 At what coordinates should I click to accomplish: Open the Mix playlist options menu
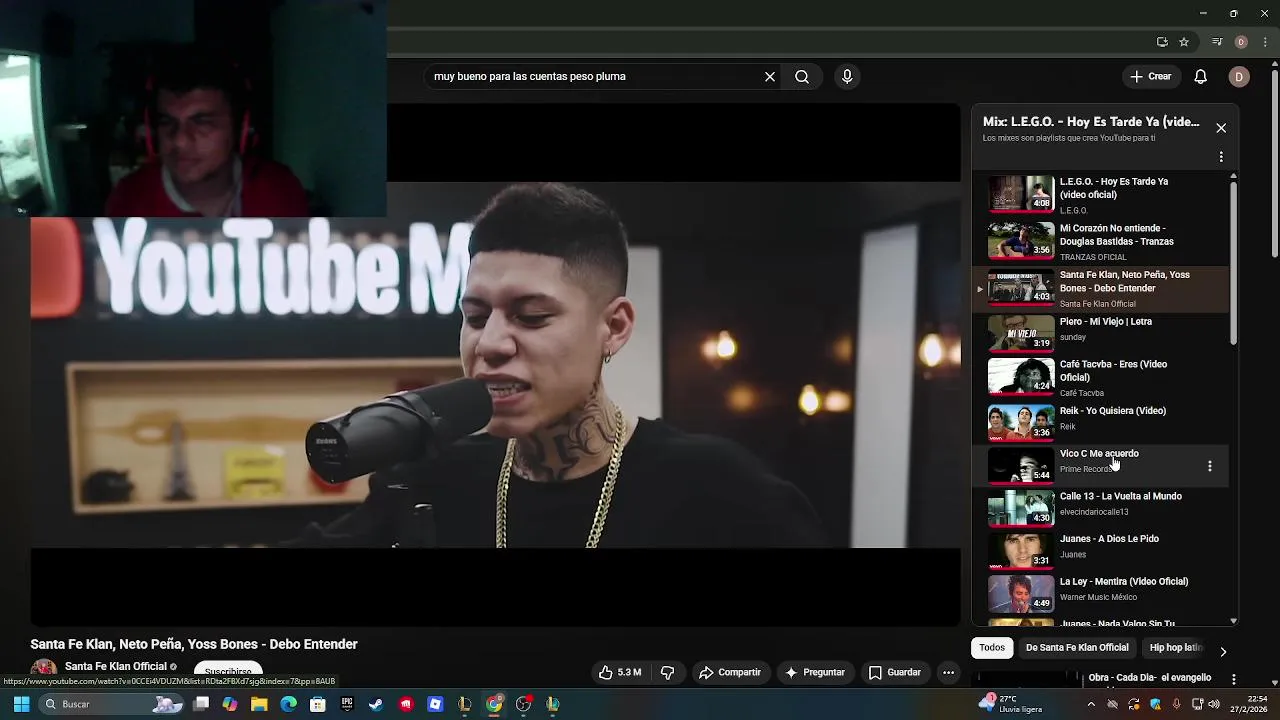tap(1221, 157)
